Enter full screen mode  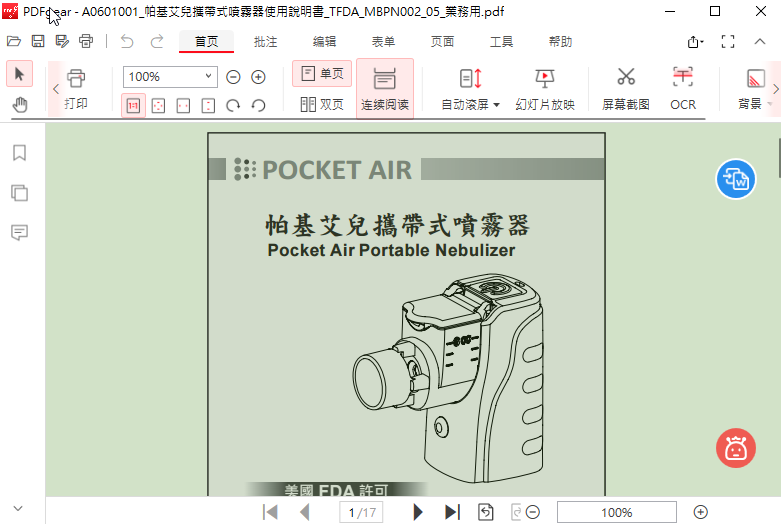pos(728,42)
